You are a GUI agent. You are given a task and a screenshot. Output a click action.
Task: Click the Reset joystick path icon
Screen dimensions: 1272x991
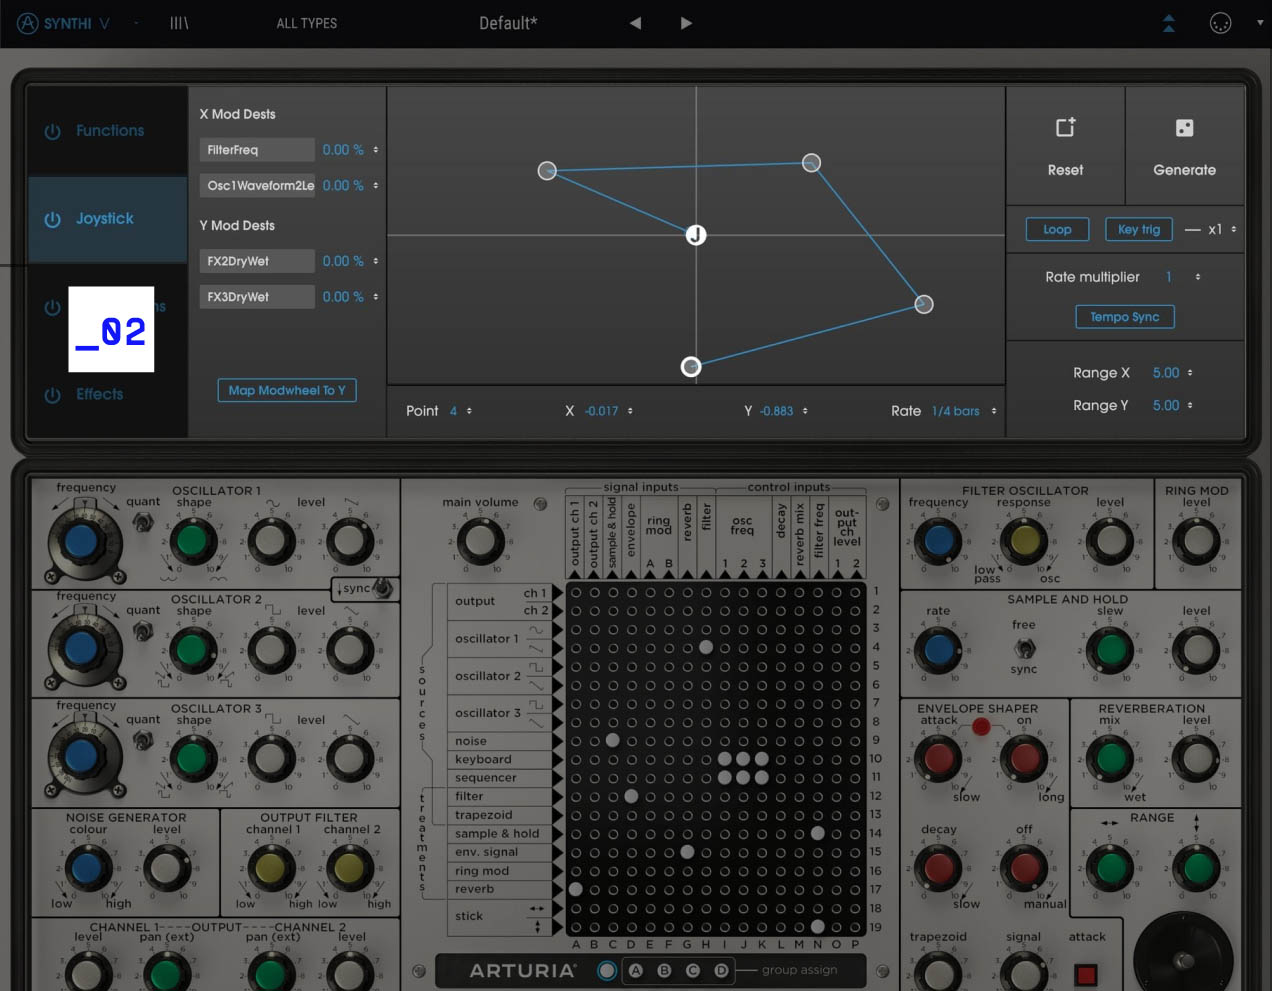[1065, 128]
